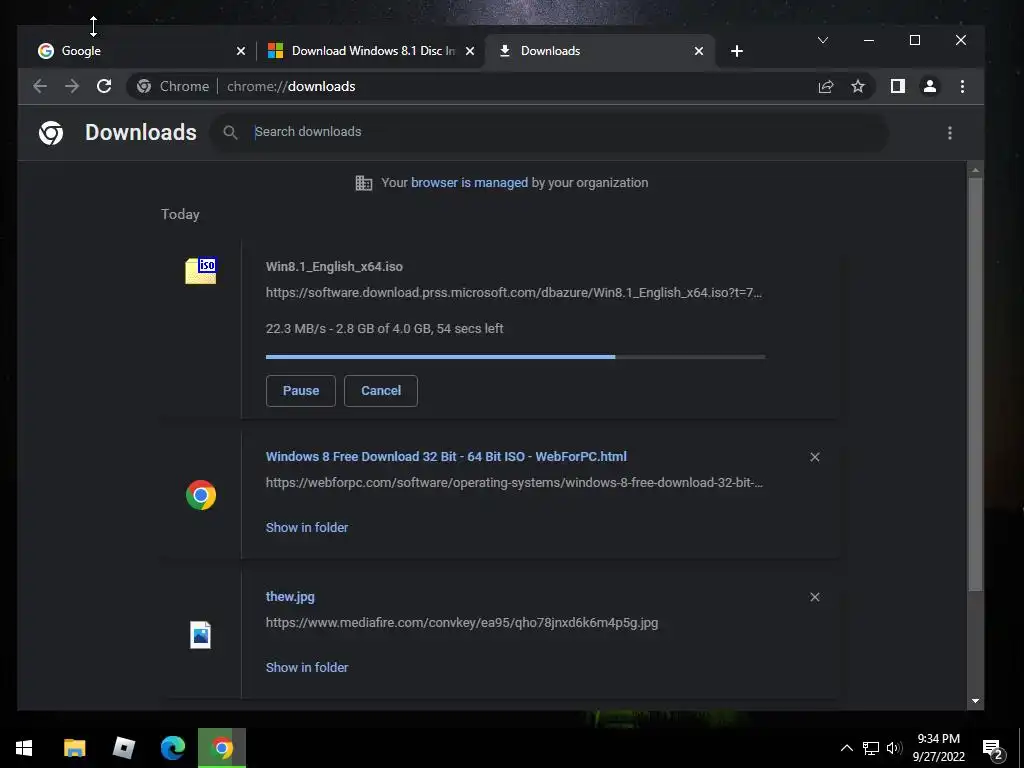The width and height of the screenshot is (1024, 768).
Task: Click the image file icon for thew.jpg
Action: (200, 635)
